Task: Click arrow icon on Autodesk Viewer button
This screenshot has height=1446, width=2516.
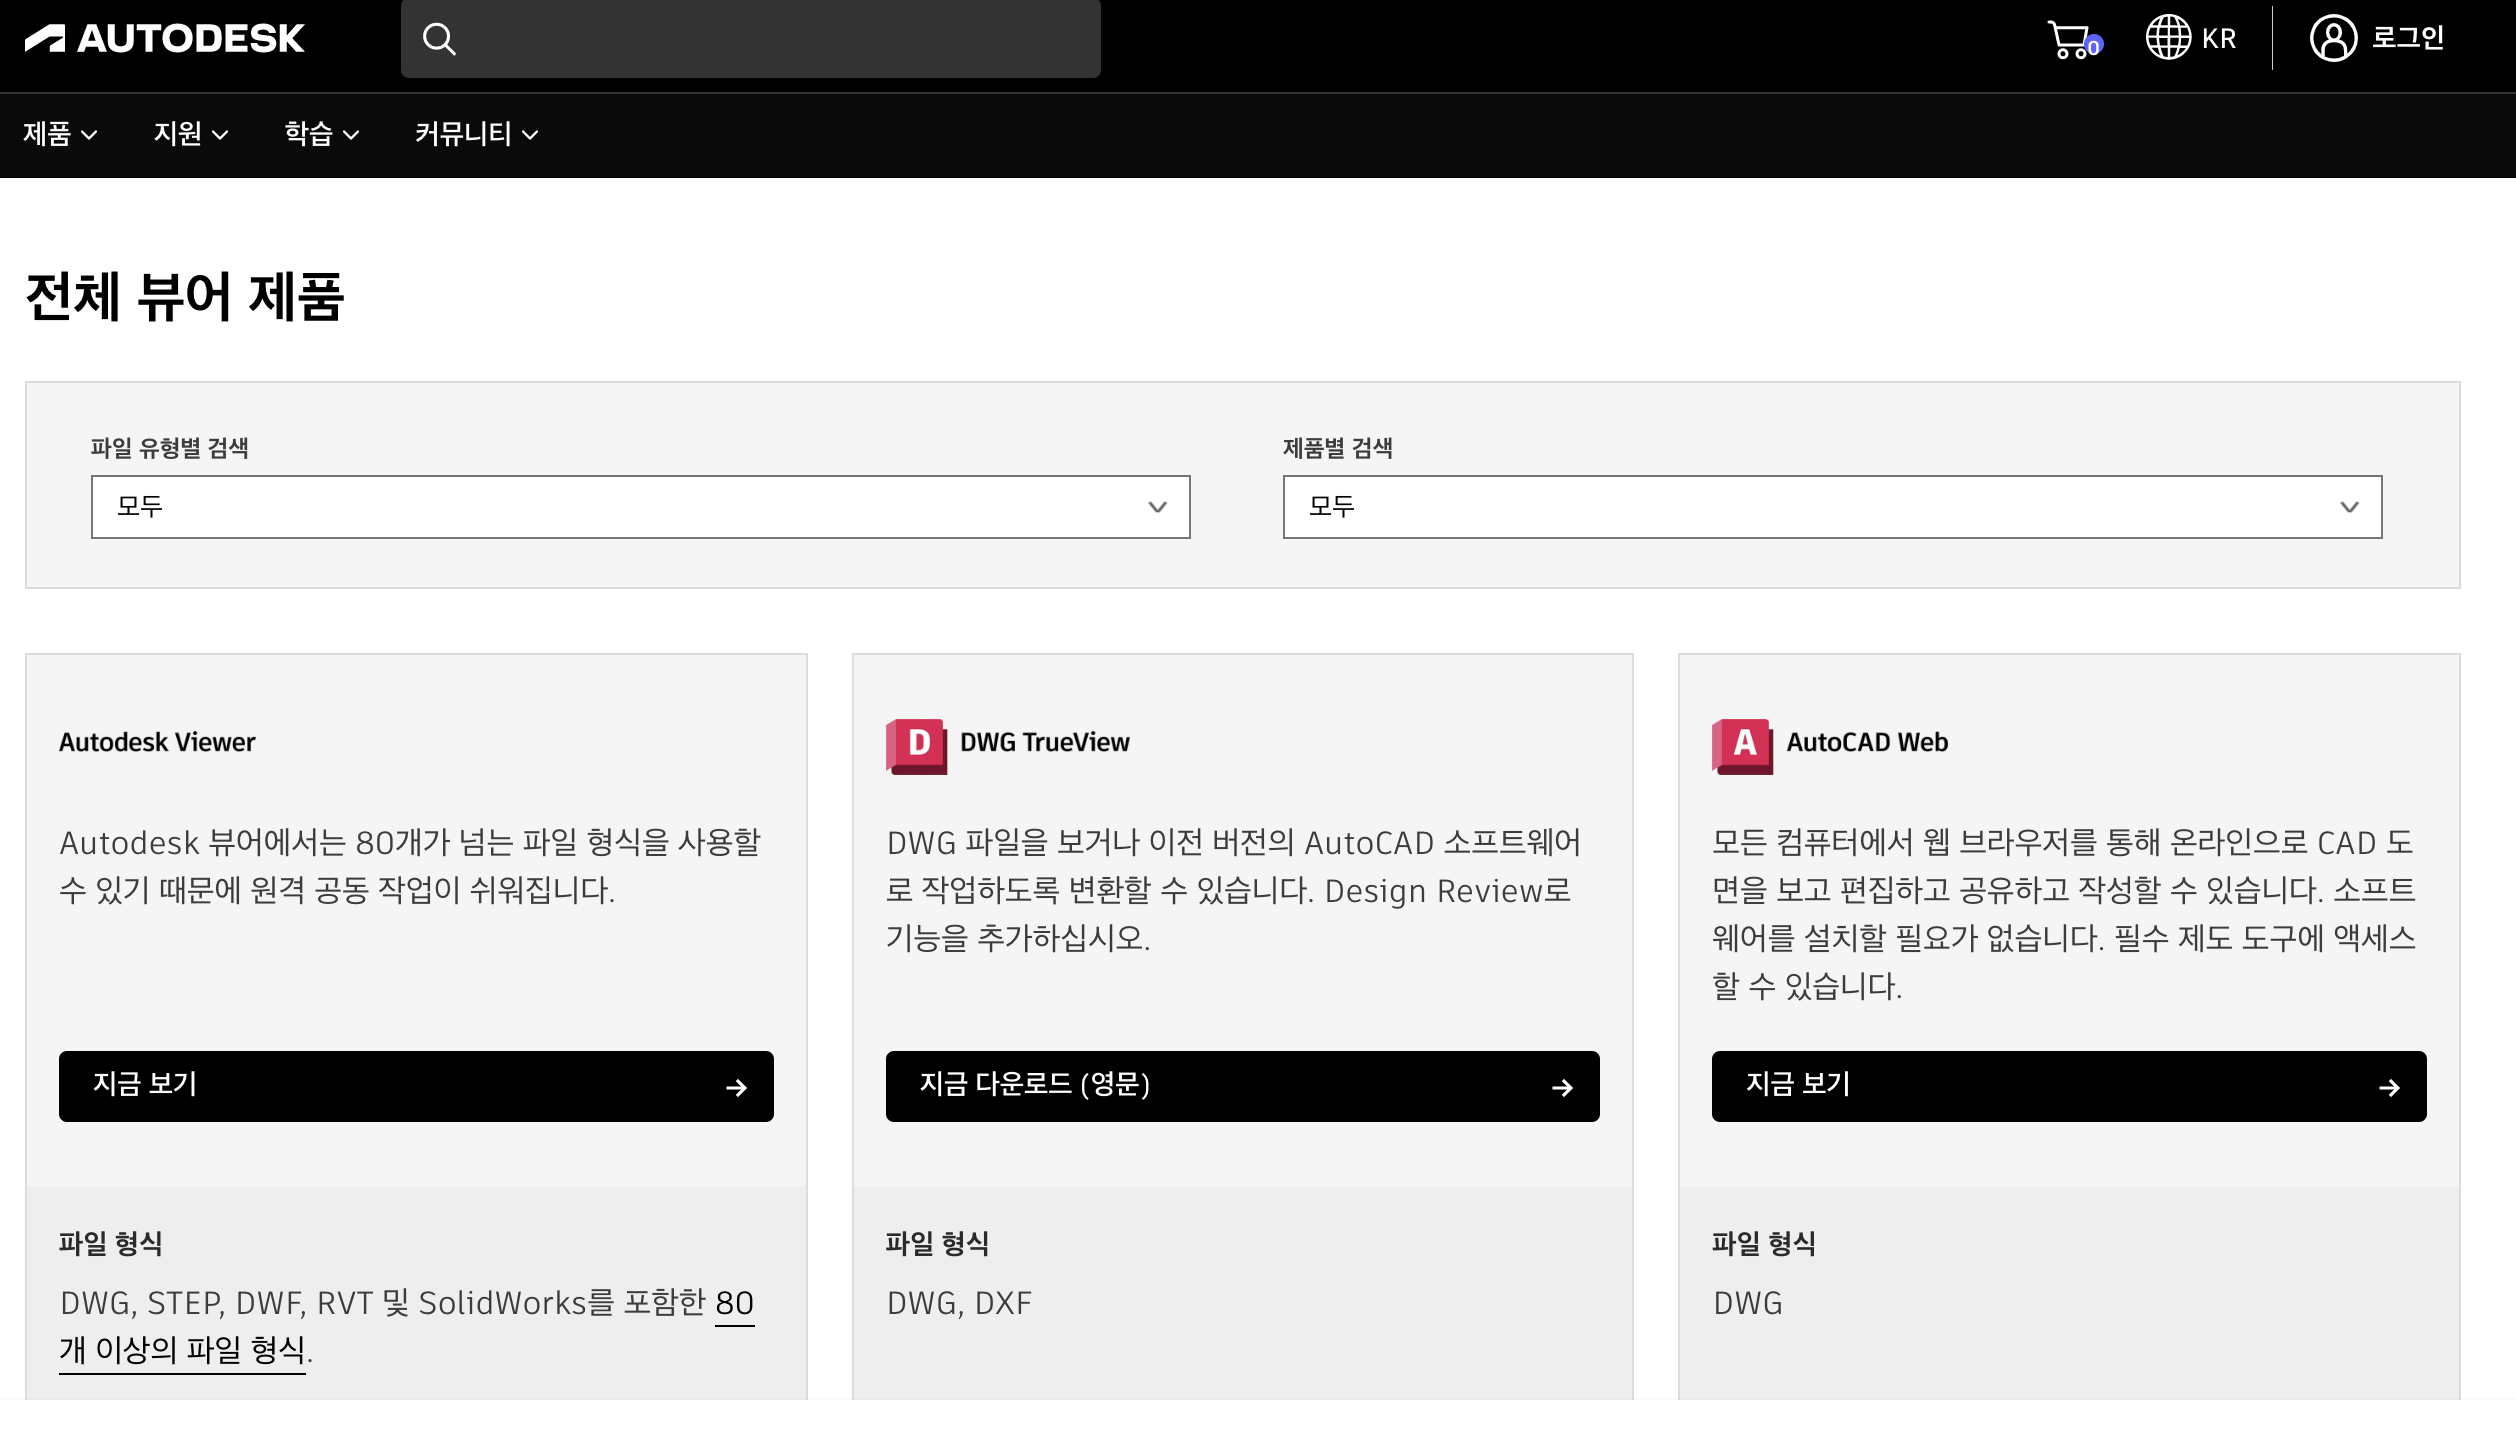Action: click(x=736, y=1087)
